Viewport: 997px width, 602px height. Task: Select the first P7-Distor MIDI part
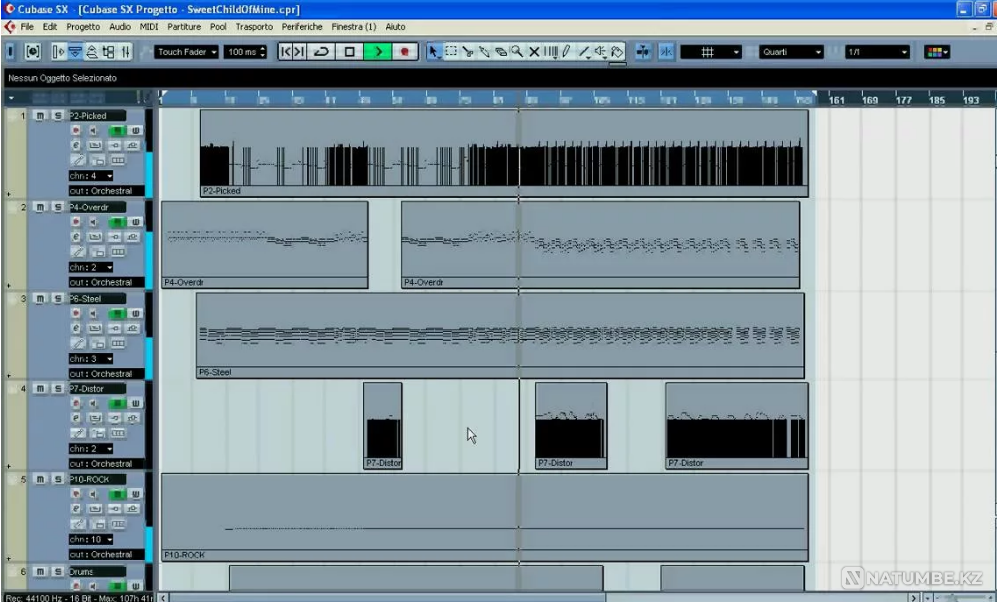coord(382,426)
